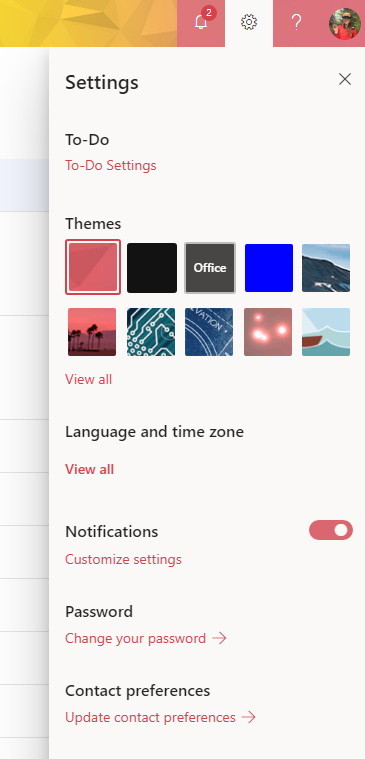The height and width of the screenshot is (759, 365).
Task: Apply the palm trees sunset theme
Action: pos(92,332)
